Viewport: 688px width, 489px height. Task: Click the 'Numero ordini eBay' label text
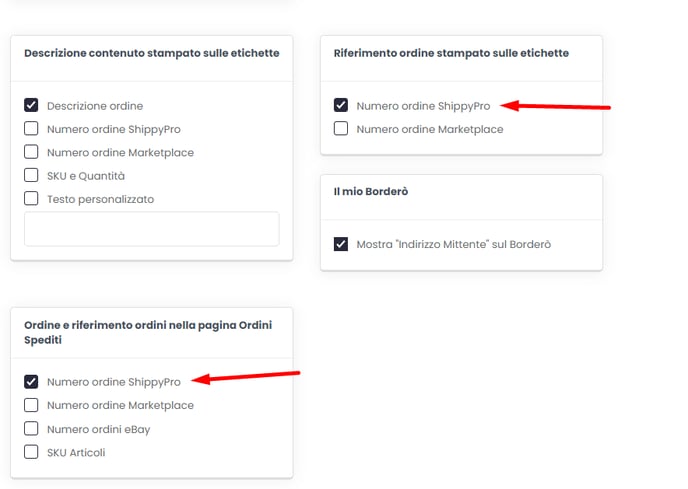pos(99,429)
